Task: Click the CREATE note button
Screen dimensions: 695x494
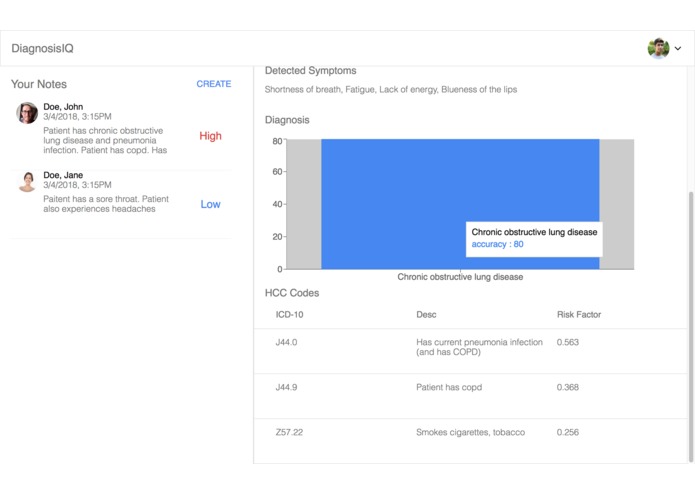Action: click(x=214, y=84)
